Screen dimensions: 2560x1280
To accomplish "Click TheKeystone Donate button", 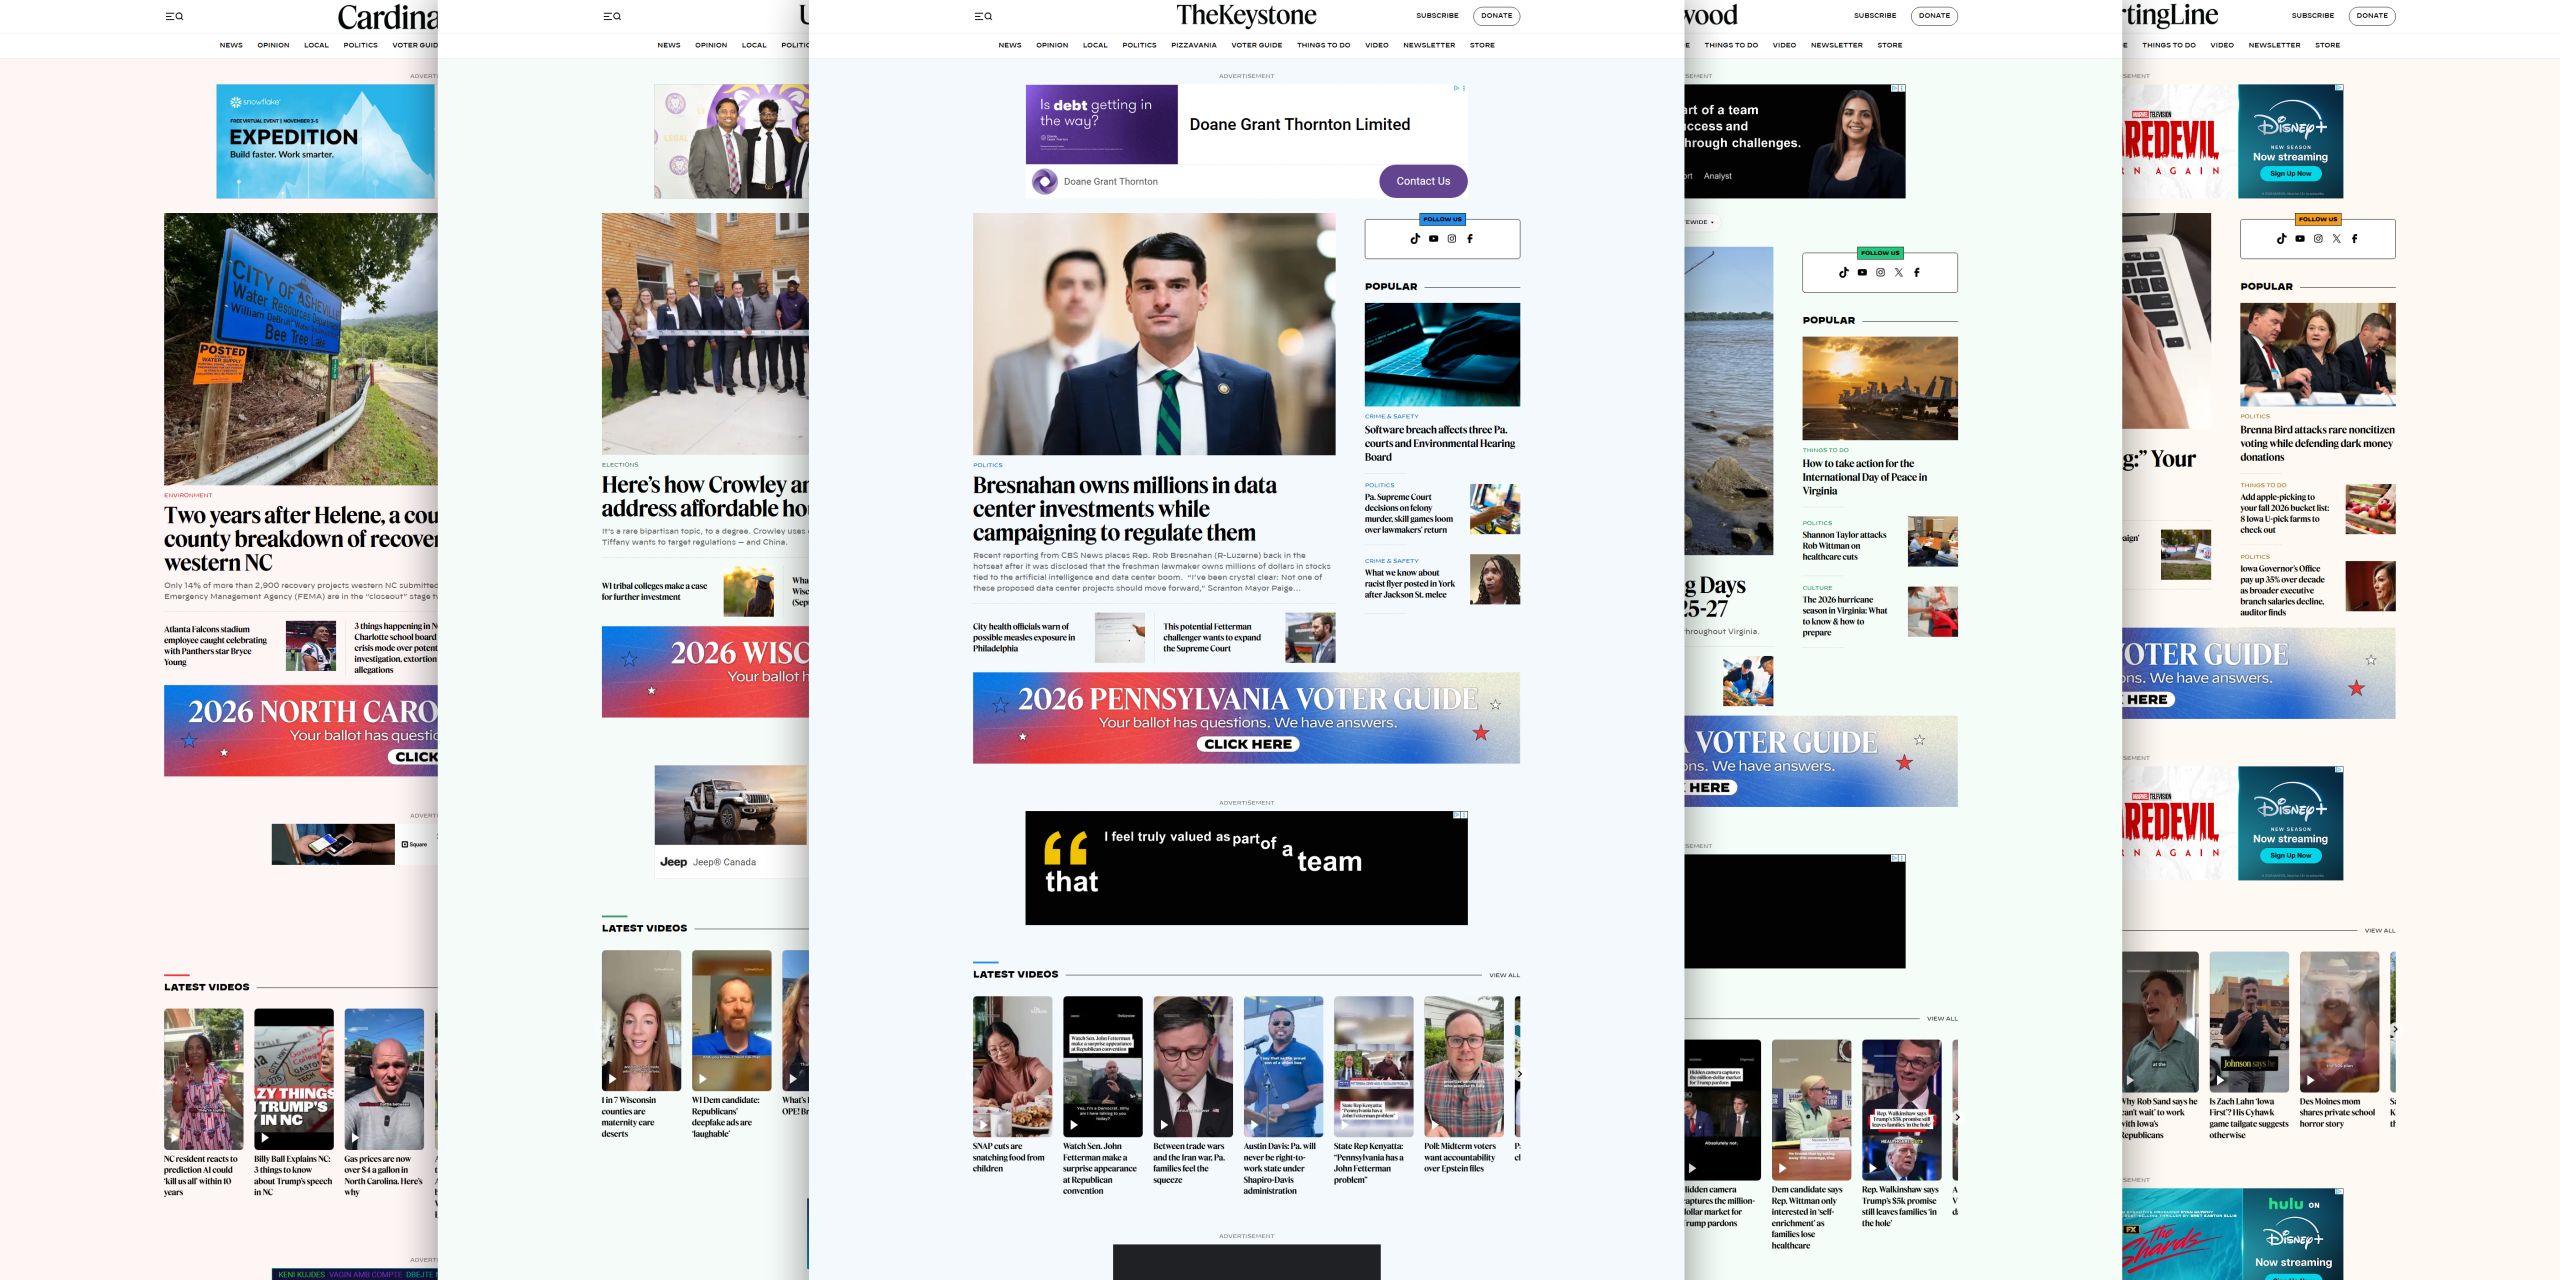I will tap(1497, 16).
